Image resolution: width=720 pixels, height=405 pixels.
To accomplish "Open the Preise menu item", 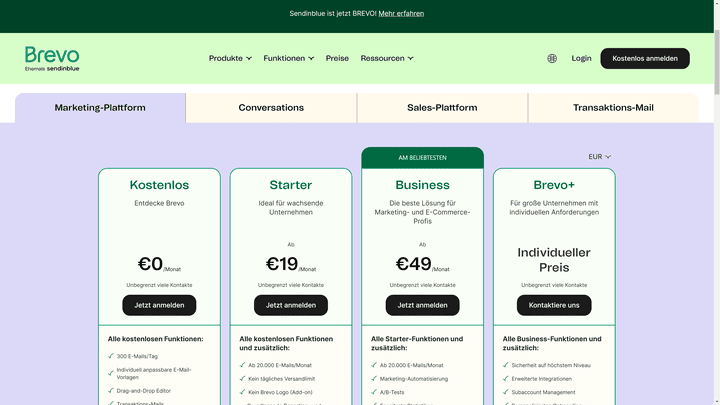I will [x=337, y=58].
